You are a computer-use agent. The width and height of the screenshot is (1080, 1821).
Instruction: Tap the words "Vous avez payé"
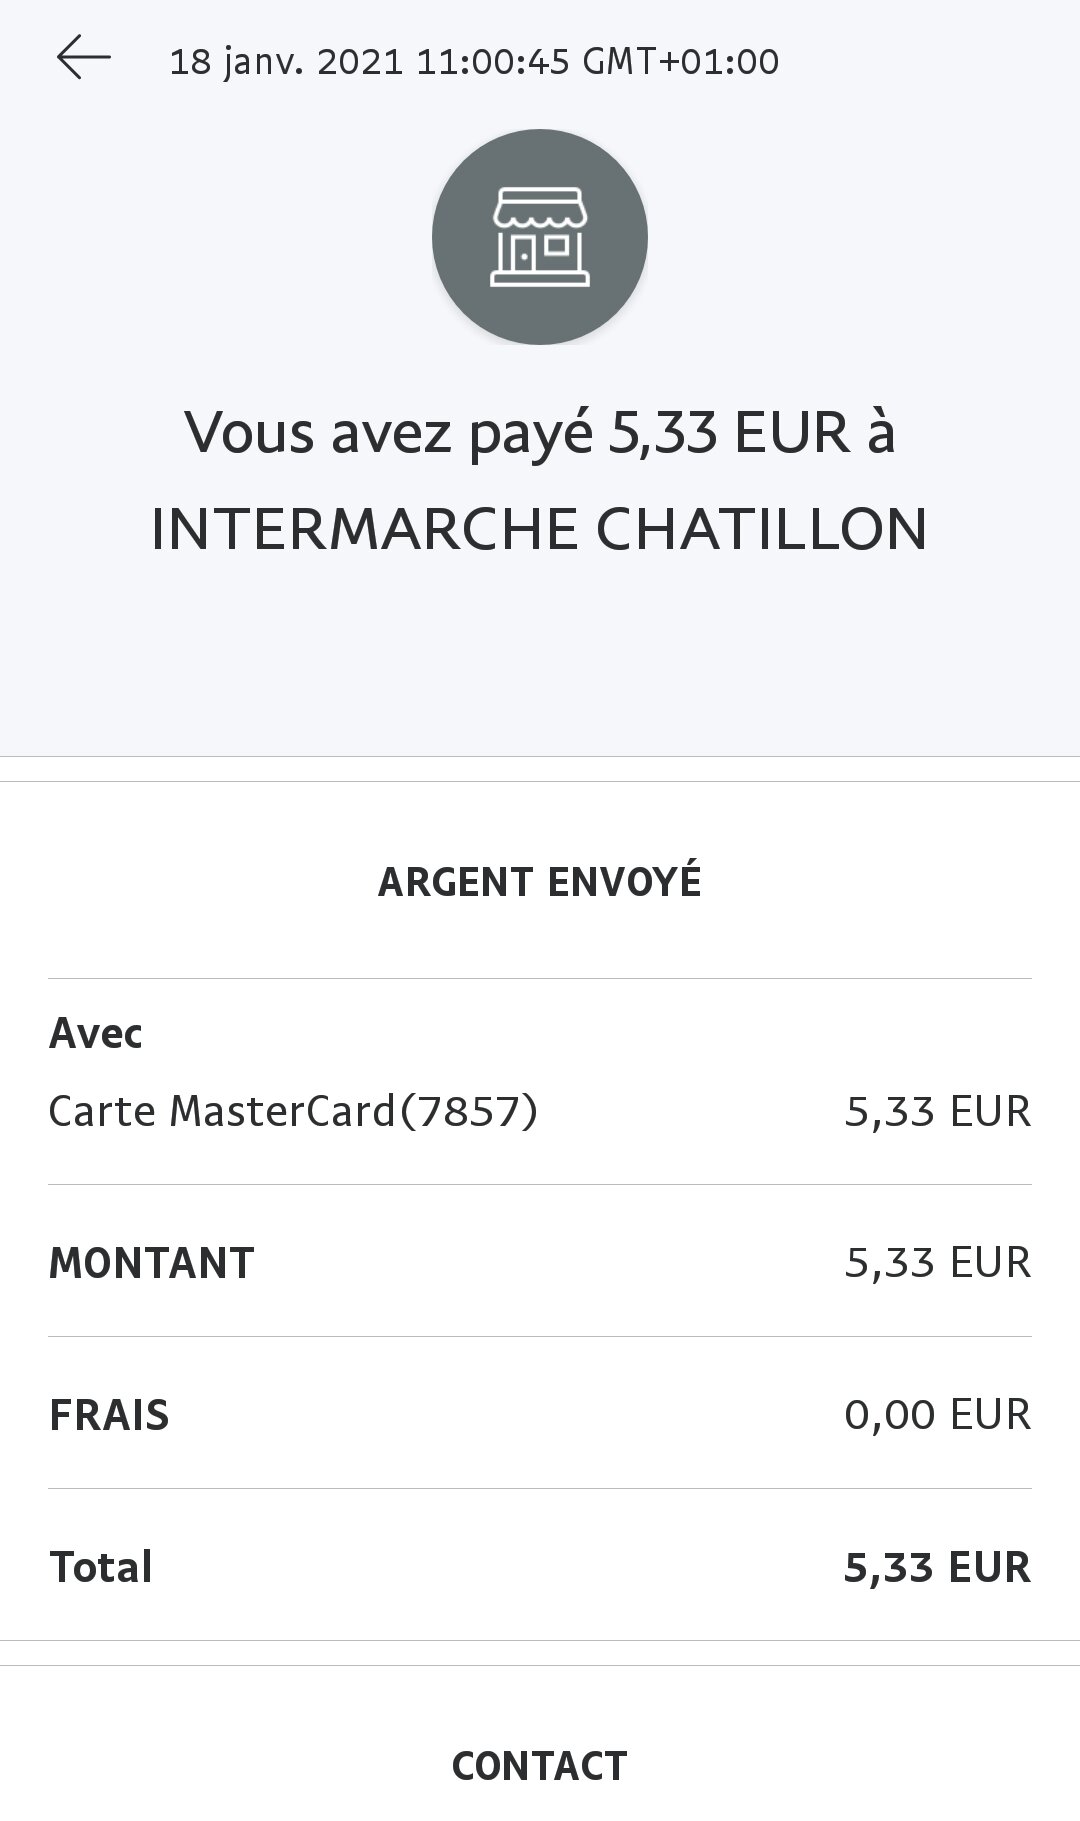390,433
